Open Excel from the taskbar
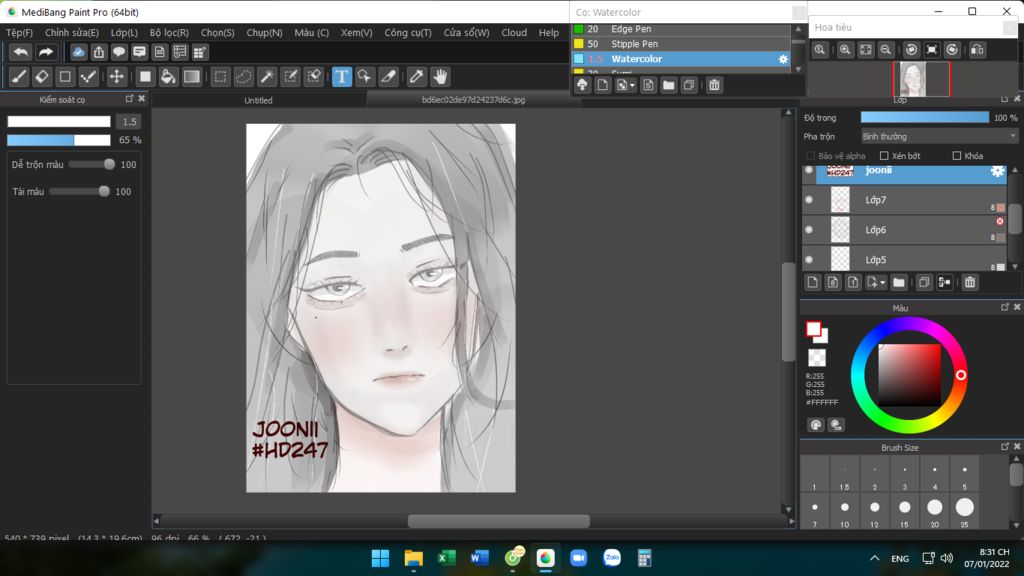The width and height of the screenshot is (1024, 576). [447, 558]
